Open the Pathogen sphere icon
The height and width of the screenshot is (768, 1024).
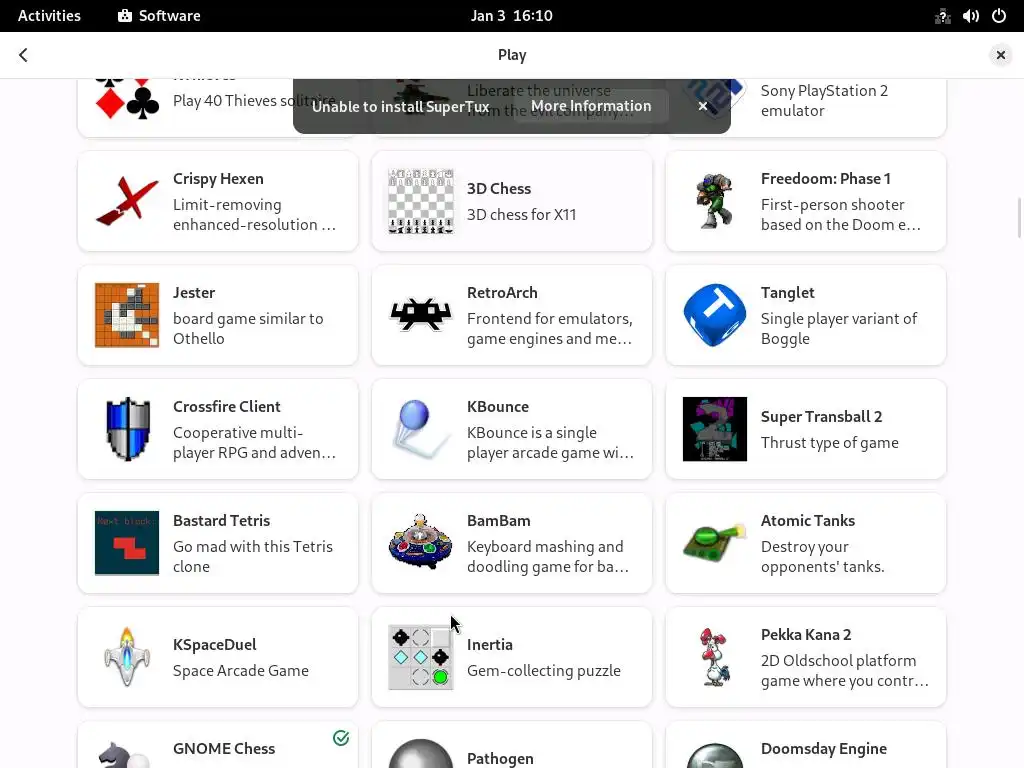(x=421, y=754)
